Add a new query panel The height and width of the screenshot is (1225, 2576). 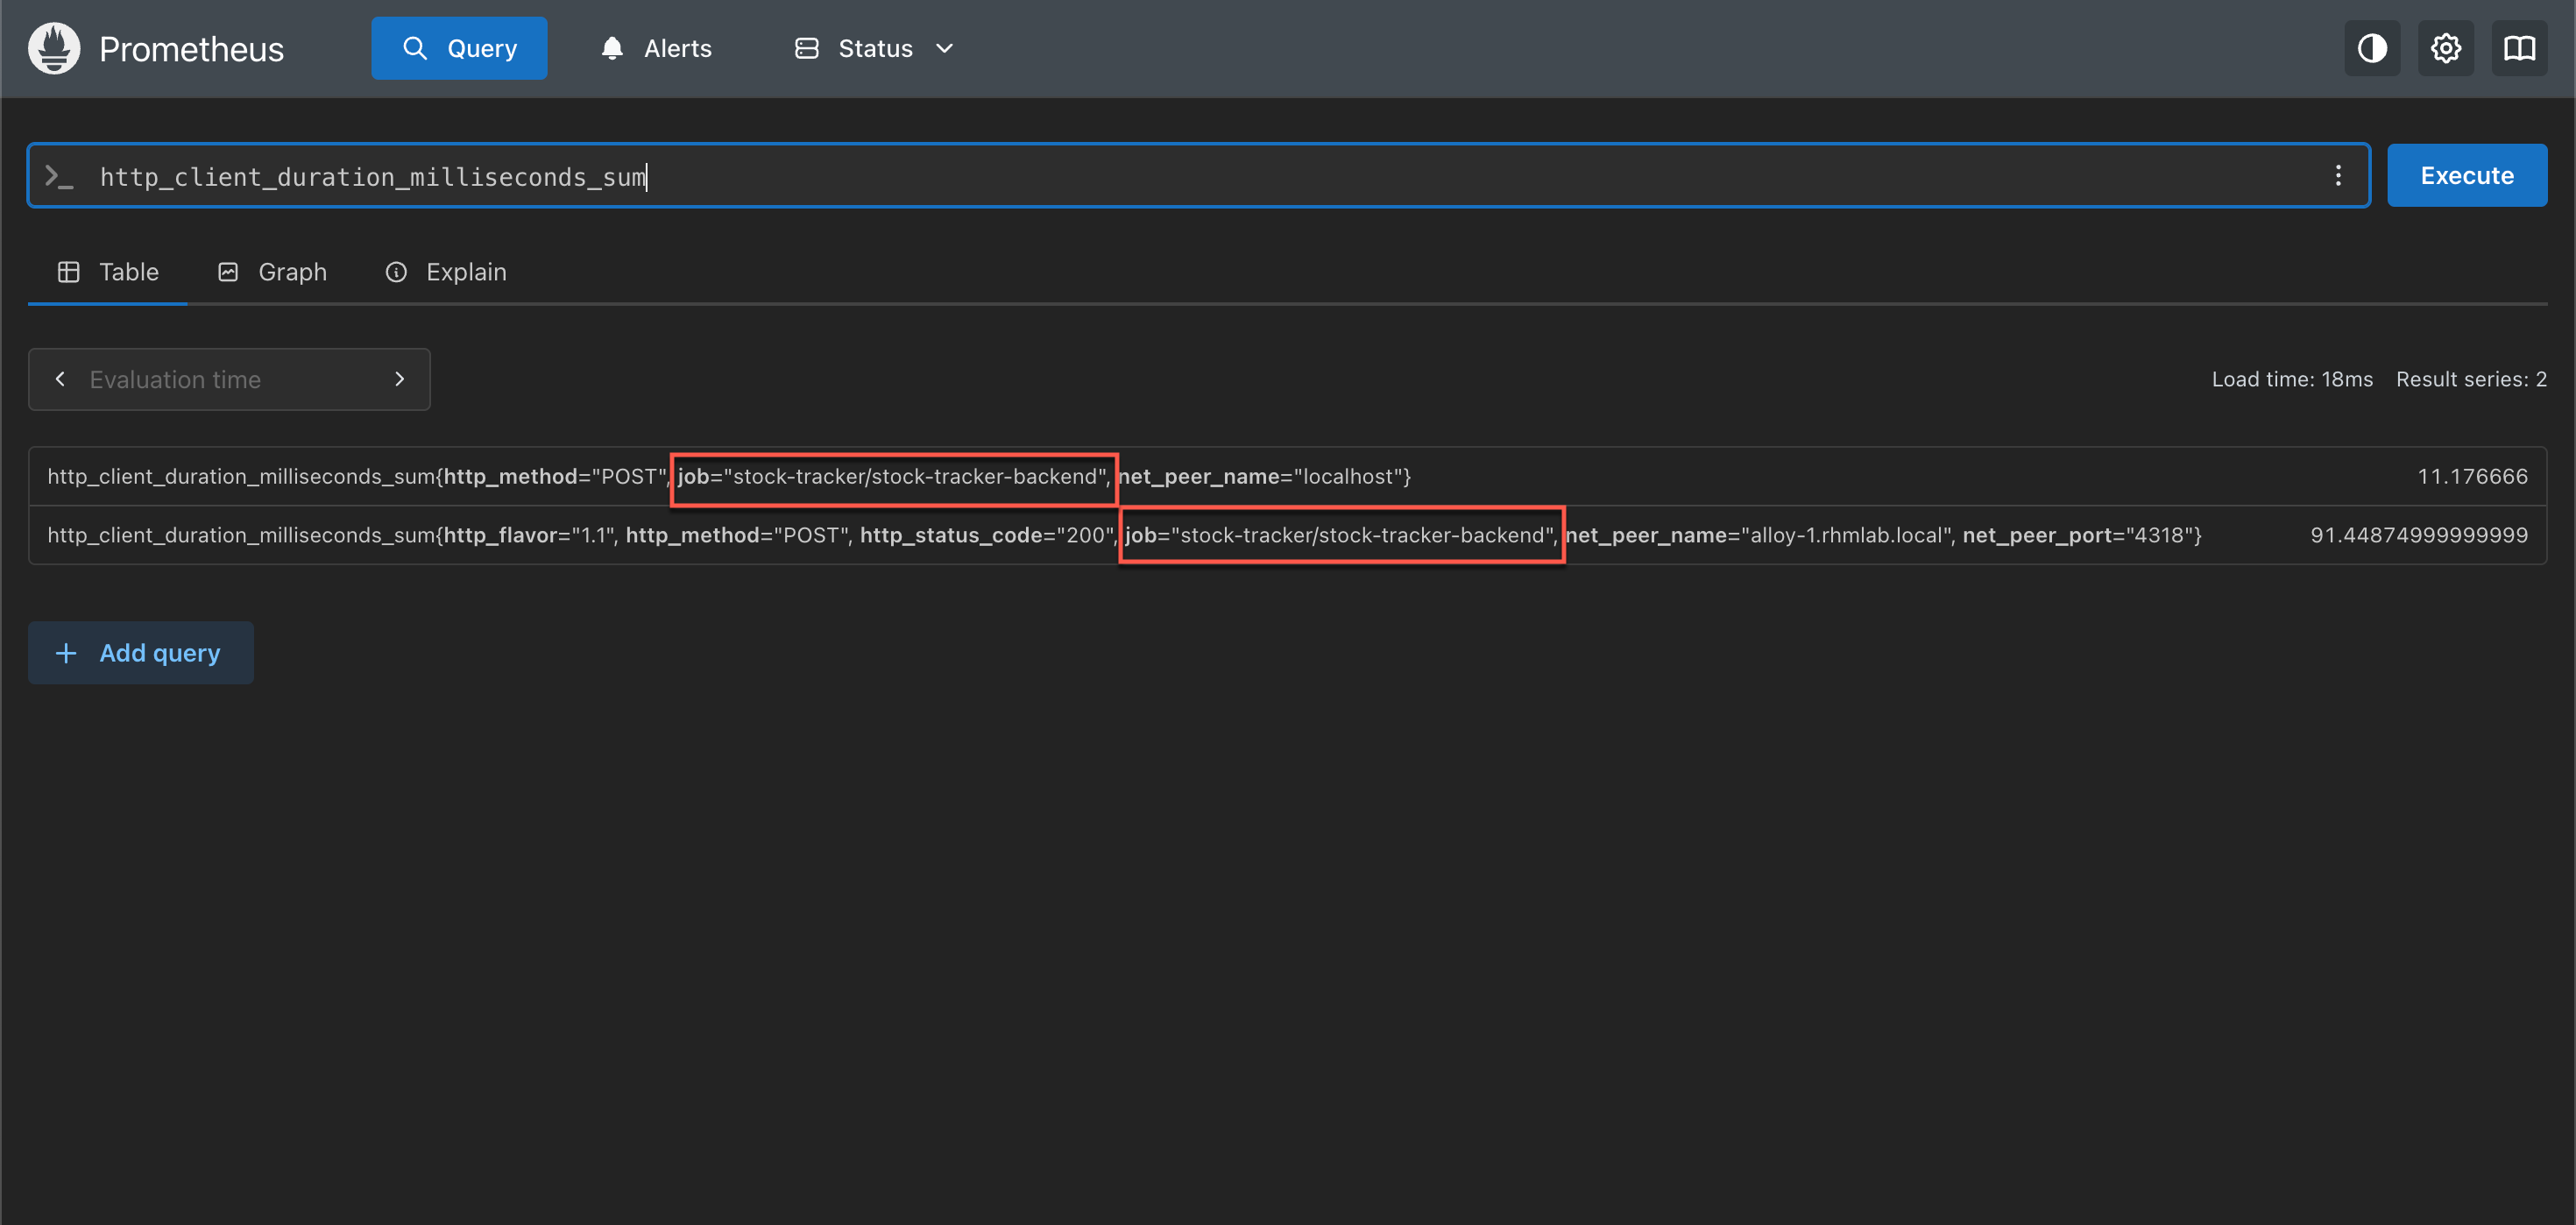[141, 653]
